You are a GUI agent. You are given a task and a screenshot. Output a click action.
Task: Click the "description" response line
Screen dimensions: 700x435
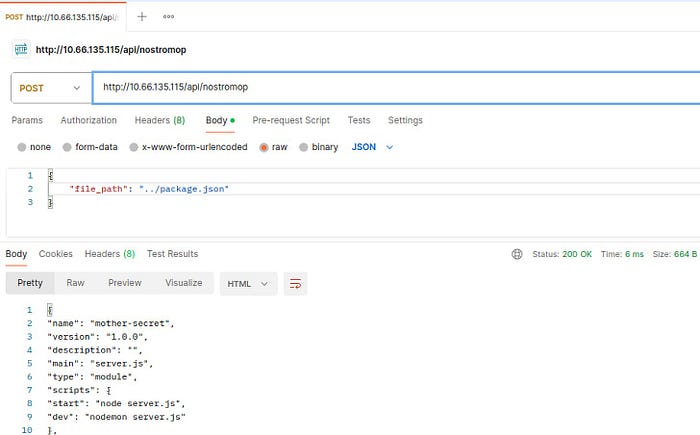[94, 350]
